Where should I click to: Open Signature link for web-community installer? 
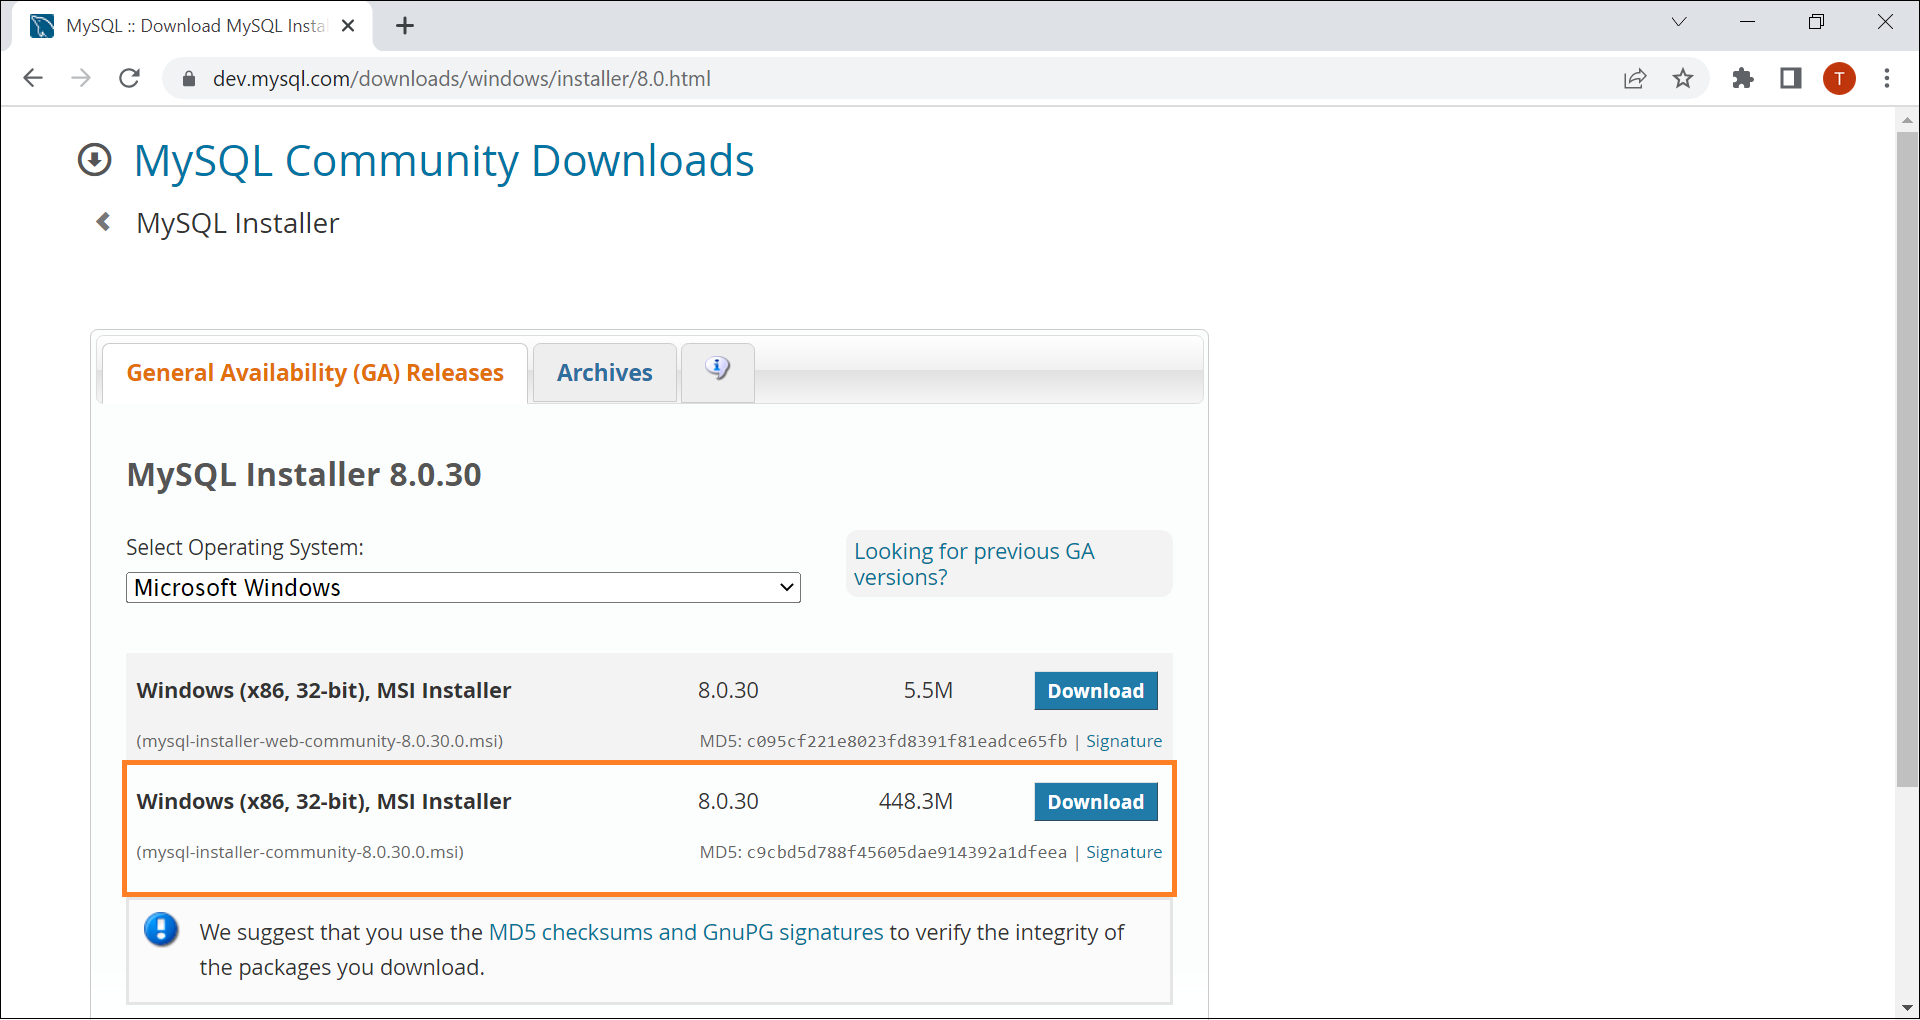pyautogui.click(x=1124, y=741)
